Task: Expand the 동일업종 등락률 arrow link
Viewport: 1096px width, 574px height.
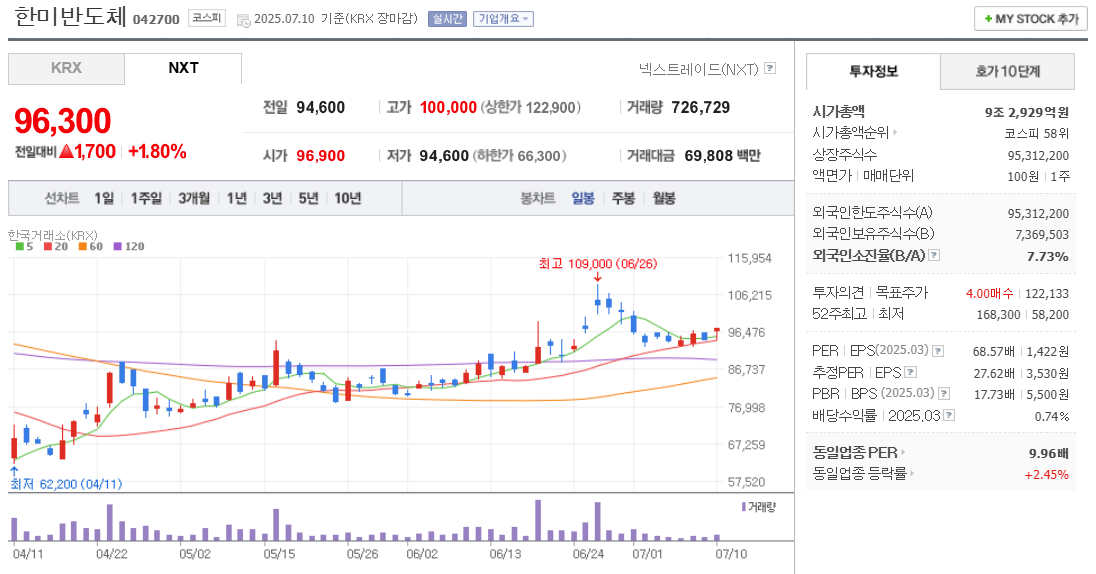Action: (x=864, y=473)
